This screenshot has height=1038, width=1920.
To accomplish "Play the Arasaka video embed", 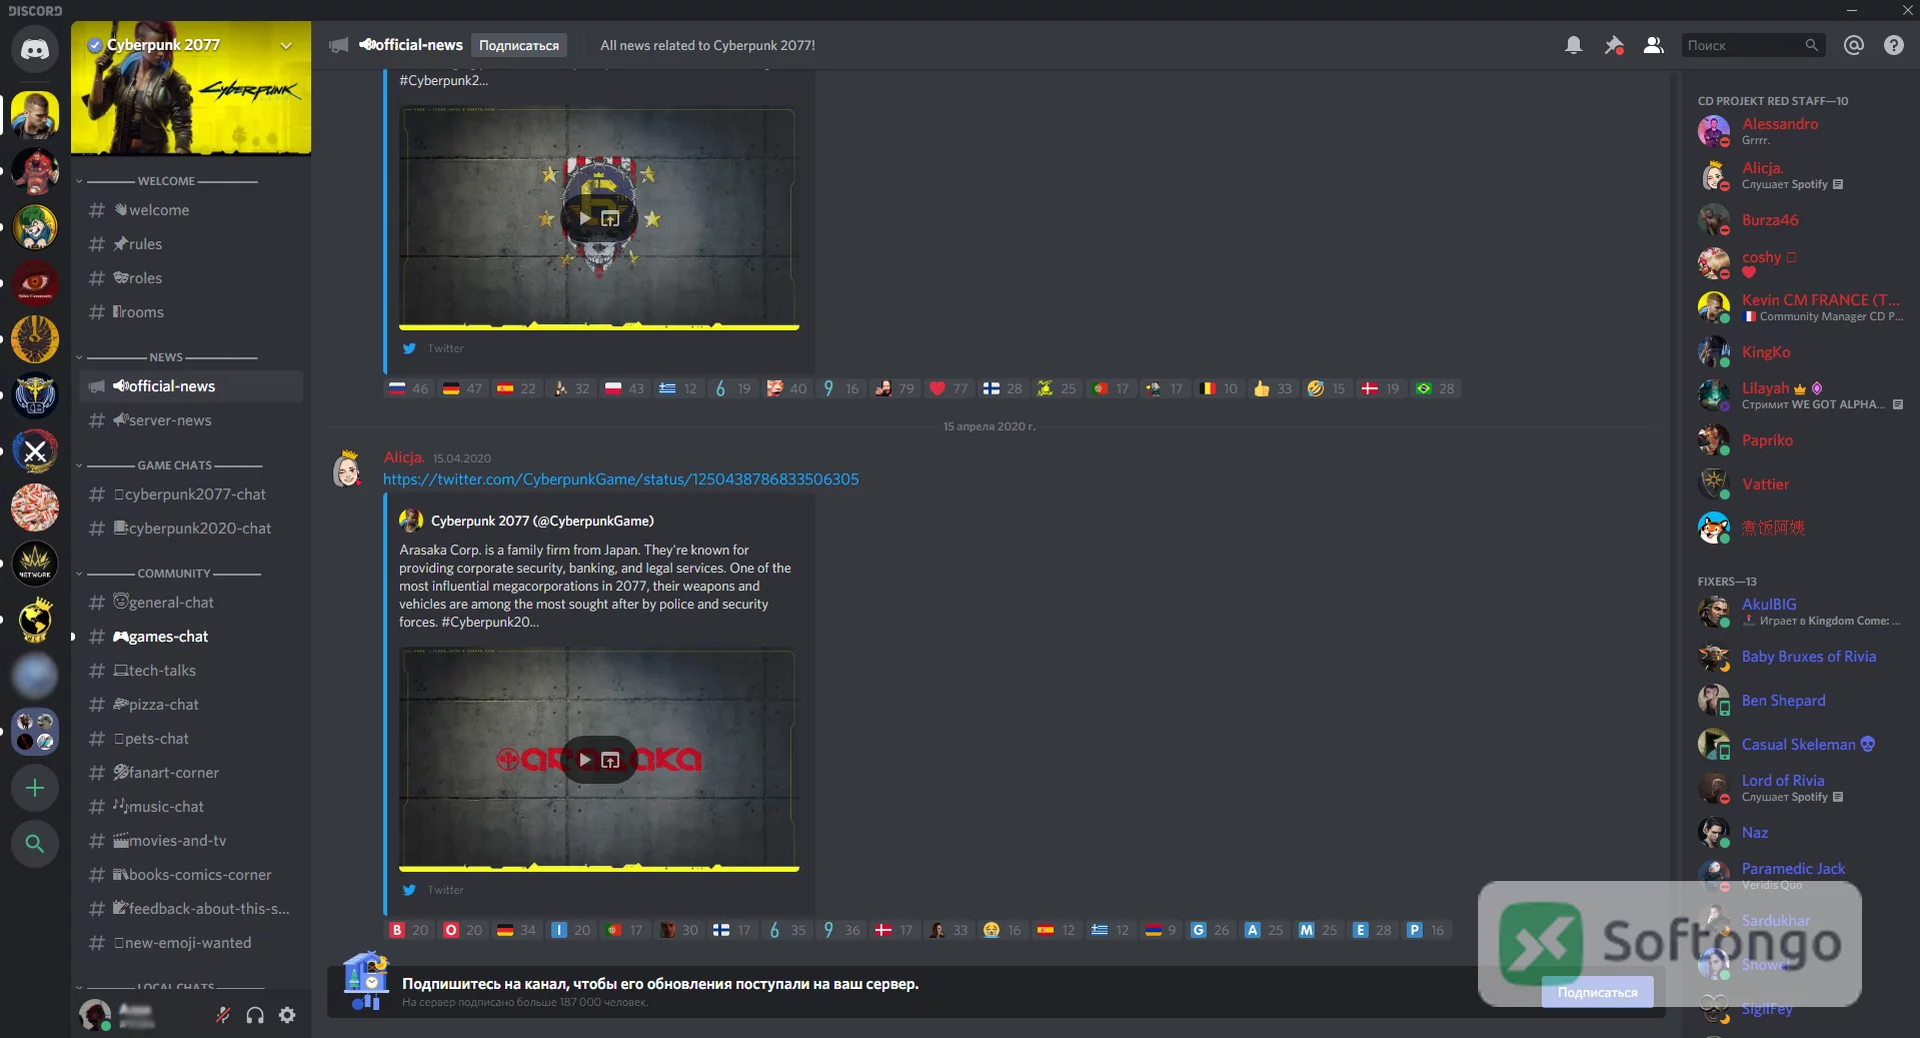I will 585,760.
